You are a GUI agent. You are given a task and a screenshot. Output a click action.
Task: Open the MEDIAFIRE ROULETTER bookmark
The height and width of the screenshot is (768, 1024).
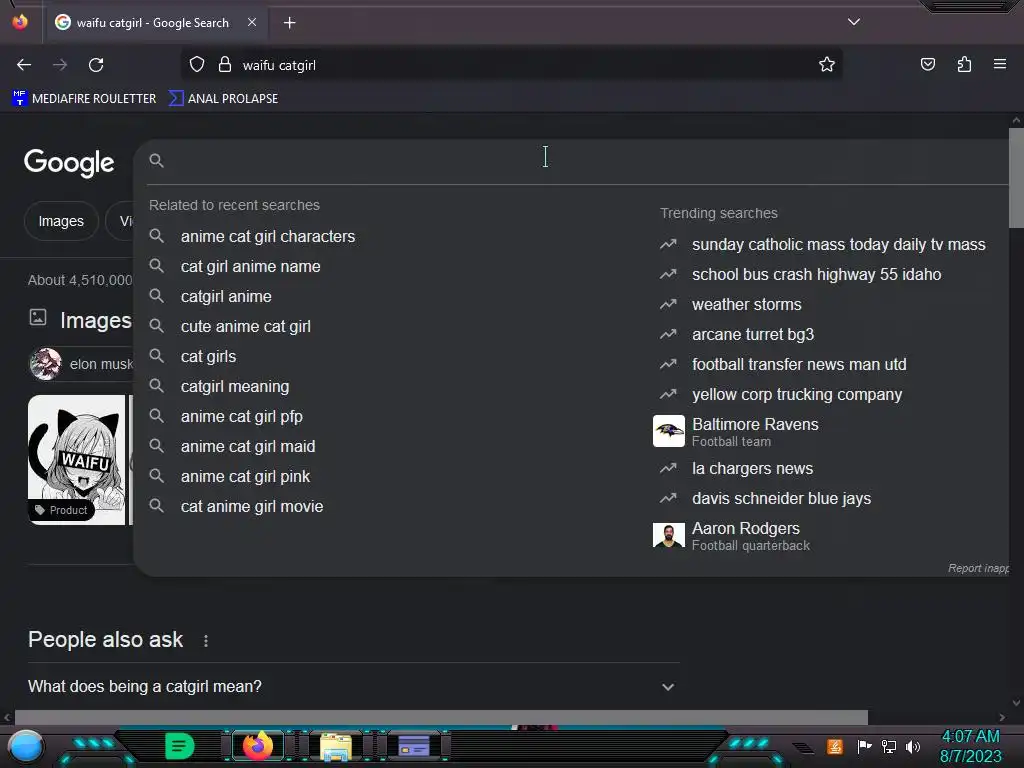click(84, 99)
